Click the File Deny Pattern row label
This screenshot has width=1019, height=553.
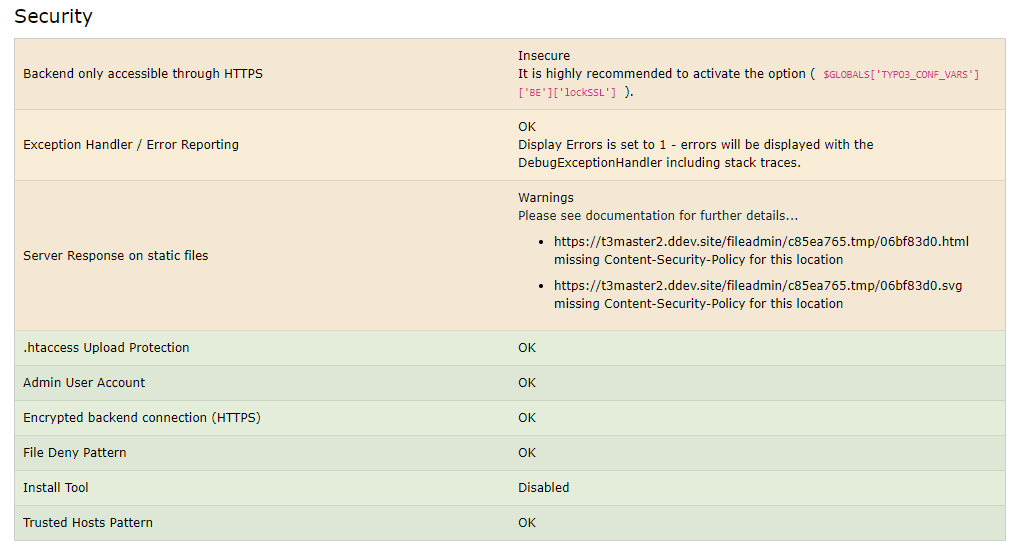pos(75,453)
